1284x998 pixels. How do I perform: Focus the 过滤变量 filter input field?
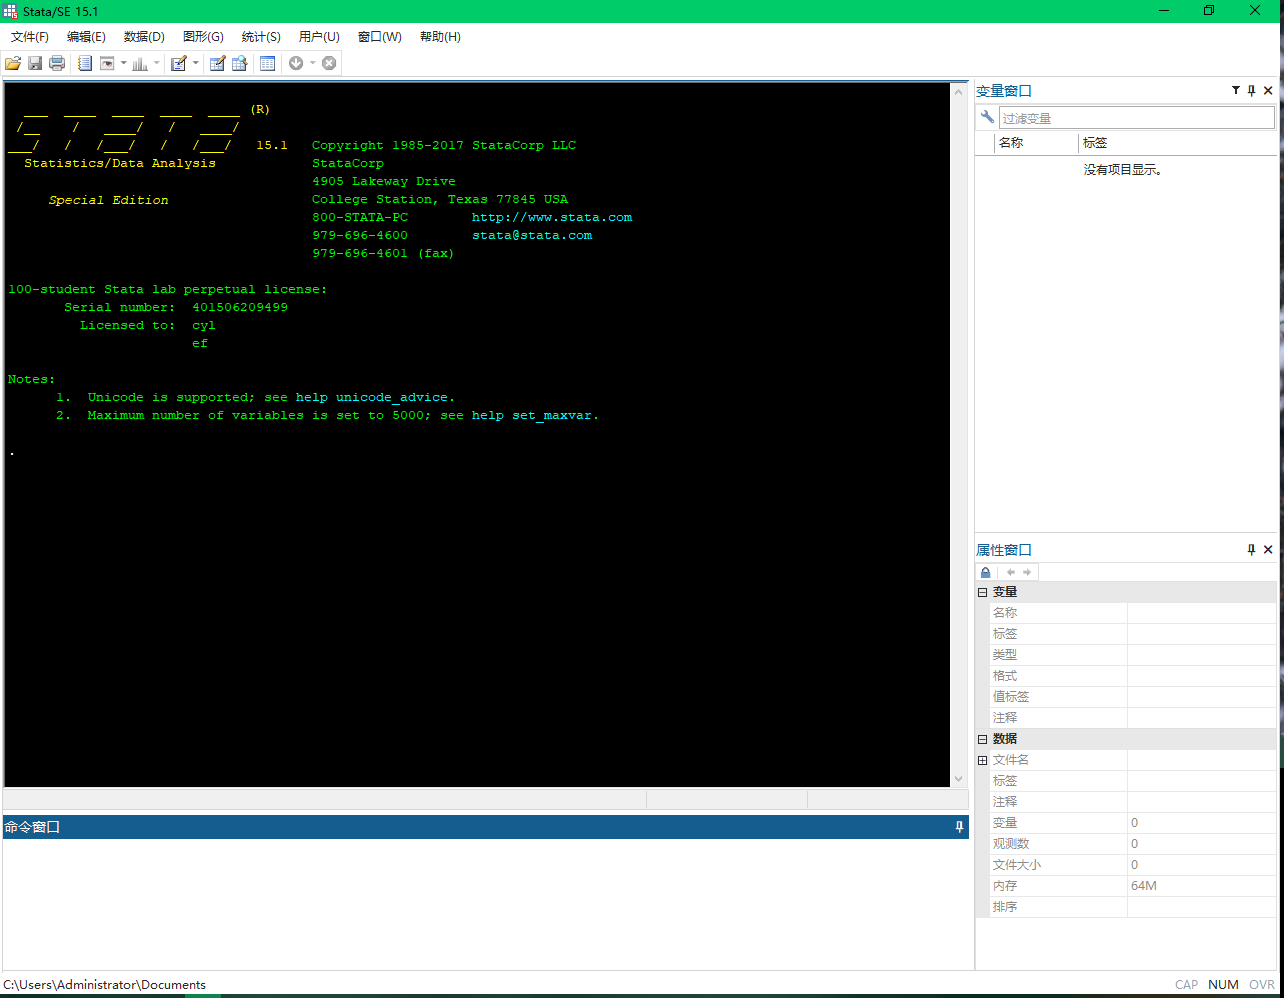[1137, 118]
